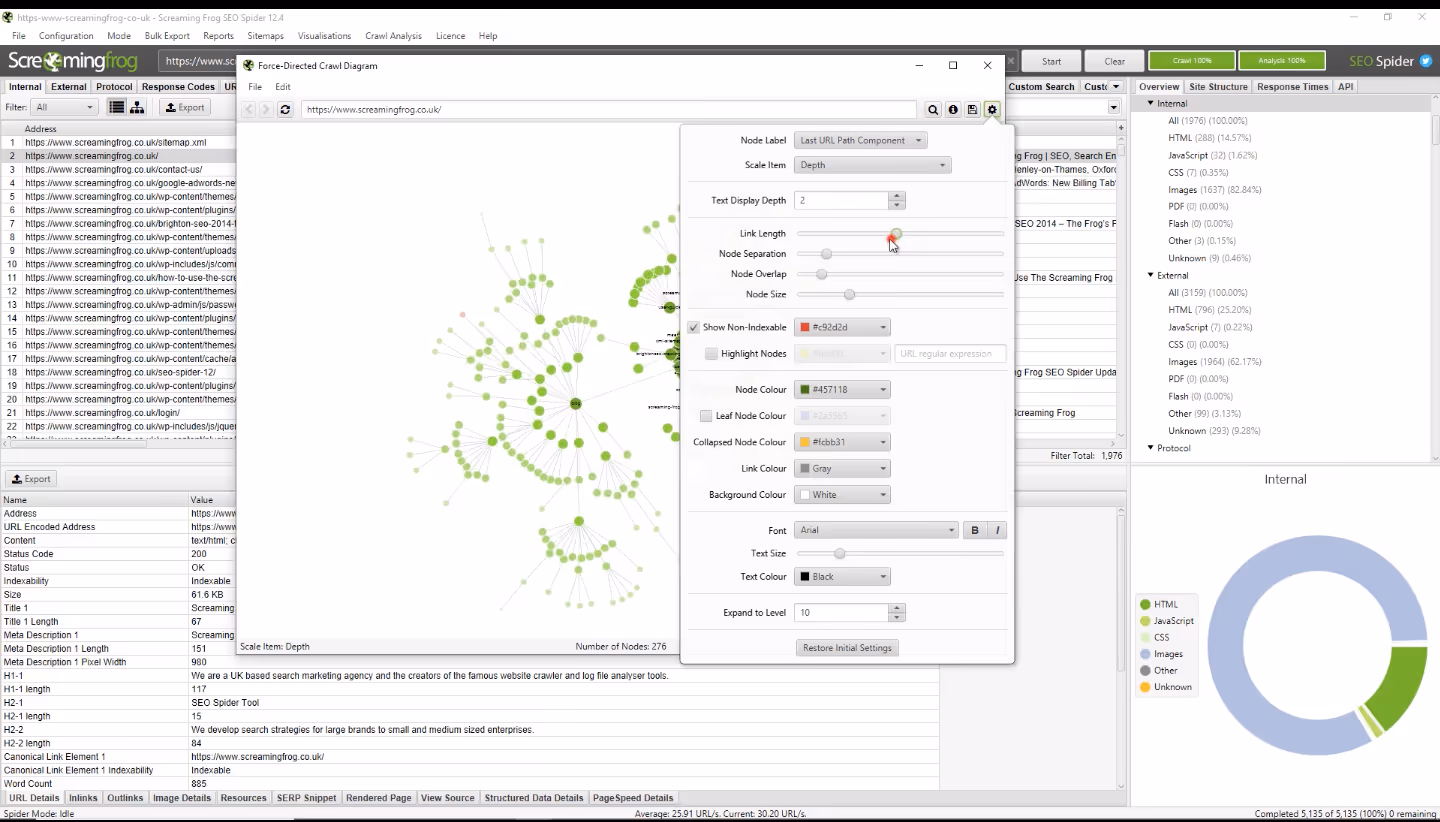Uncheck Show Non-Indexable checkbox

pos(694,327)
